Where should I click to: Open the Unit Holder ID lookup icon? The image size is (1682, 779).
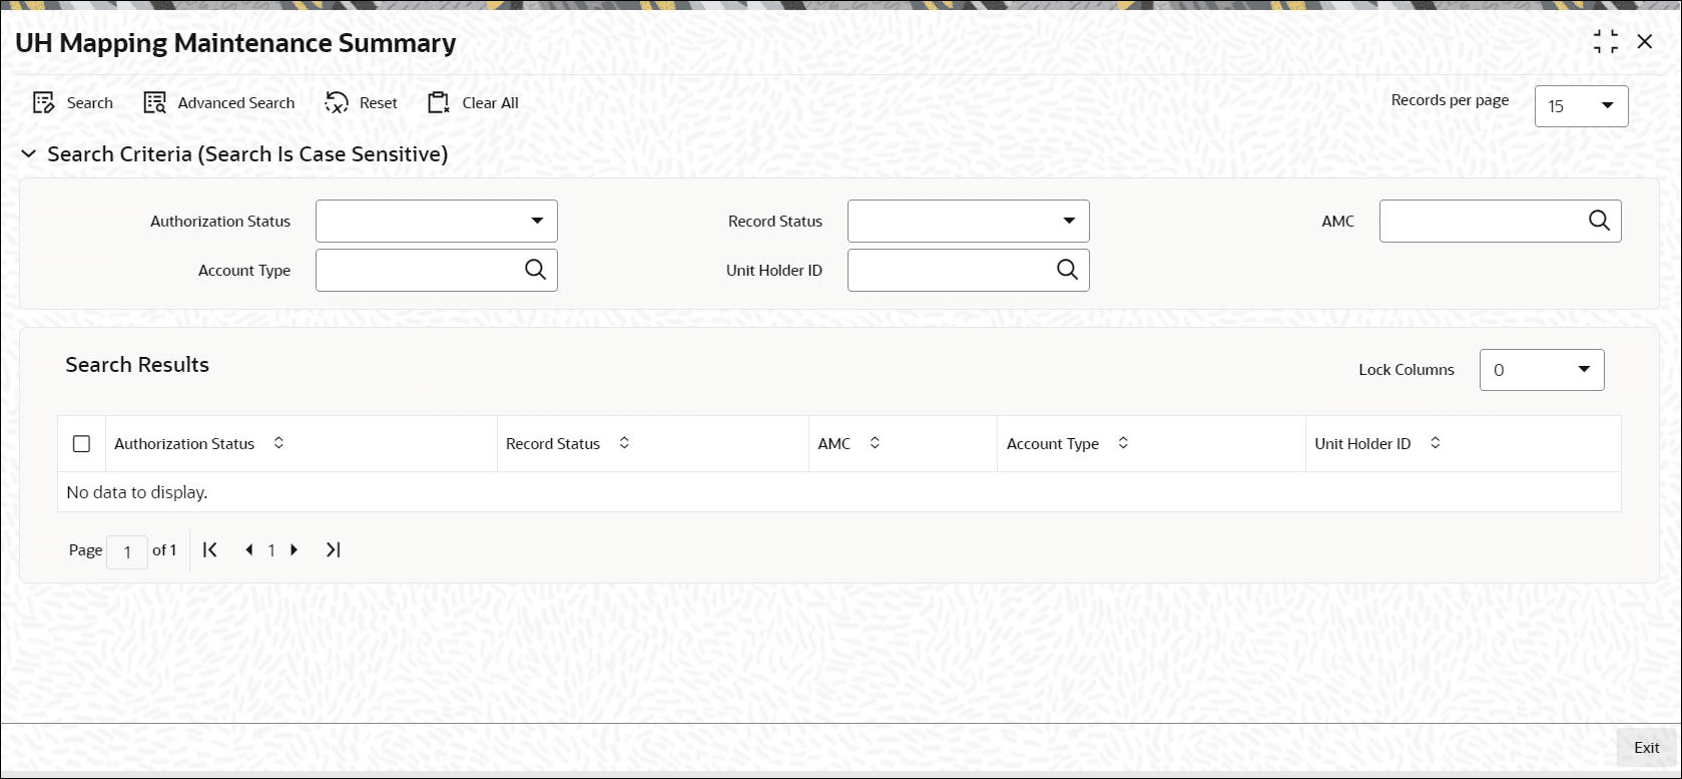(1068, 269)
